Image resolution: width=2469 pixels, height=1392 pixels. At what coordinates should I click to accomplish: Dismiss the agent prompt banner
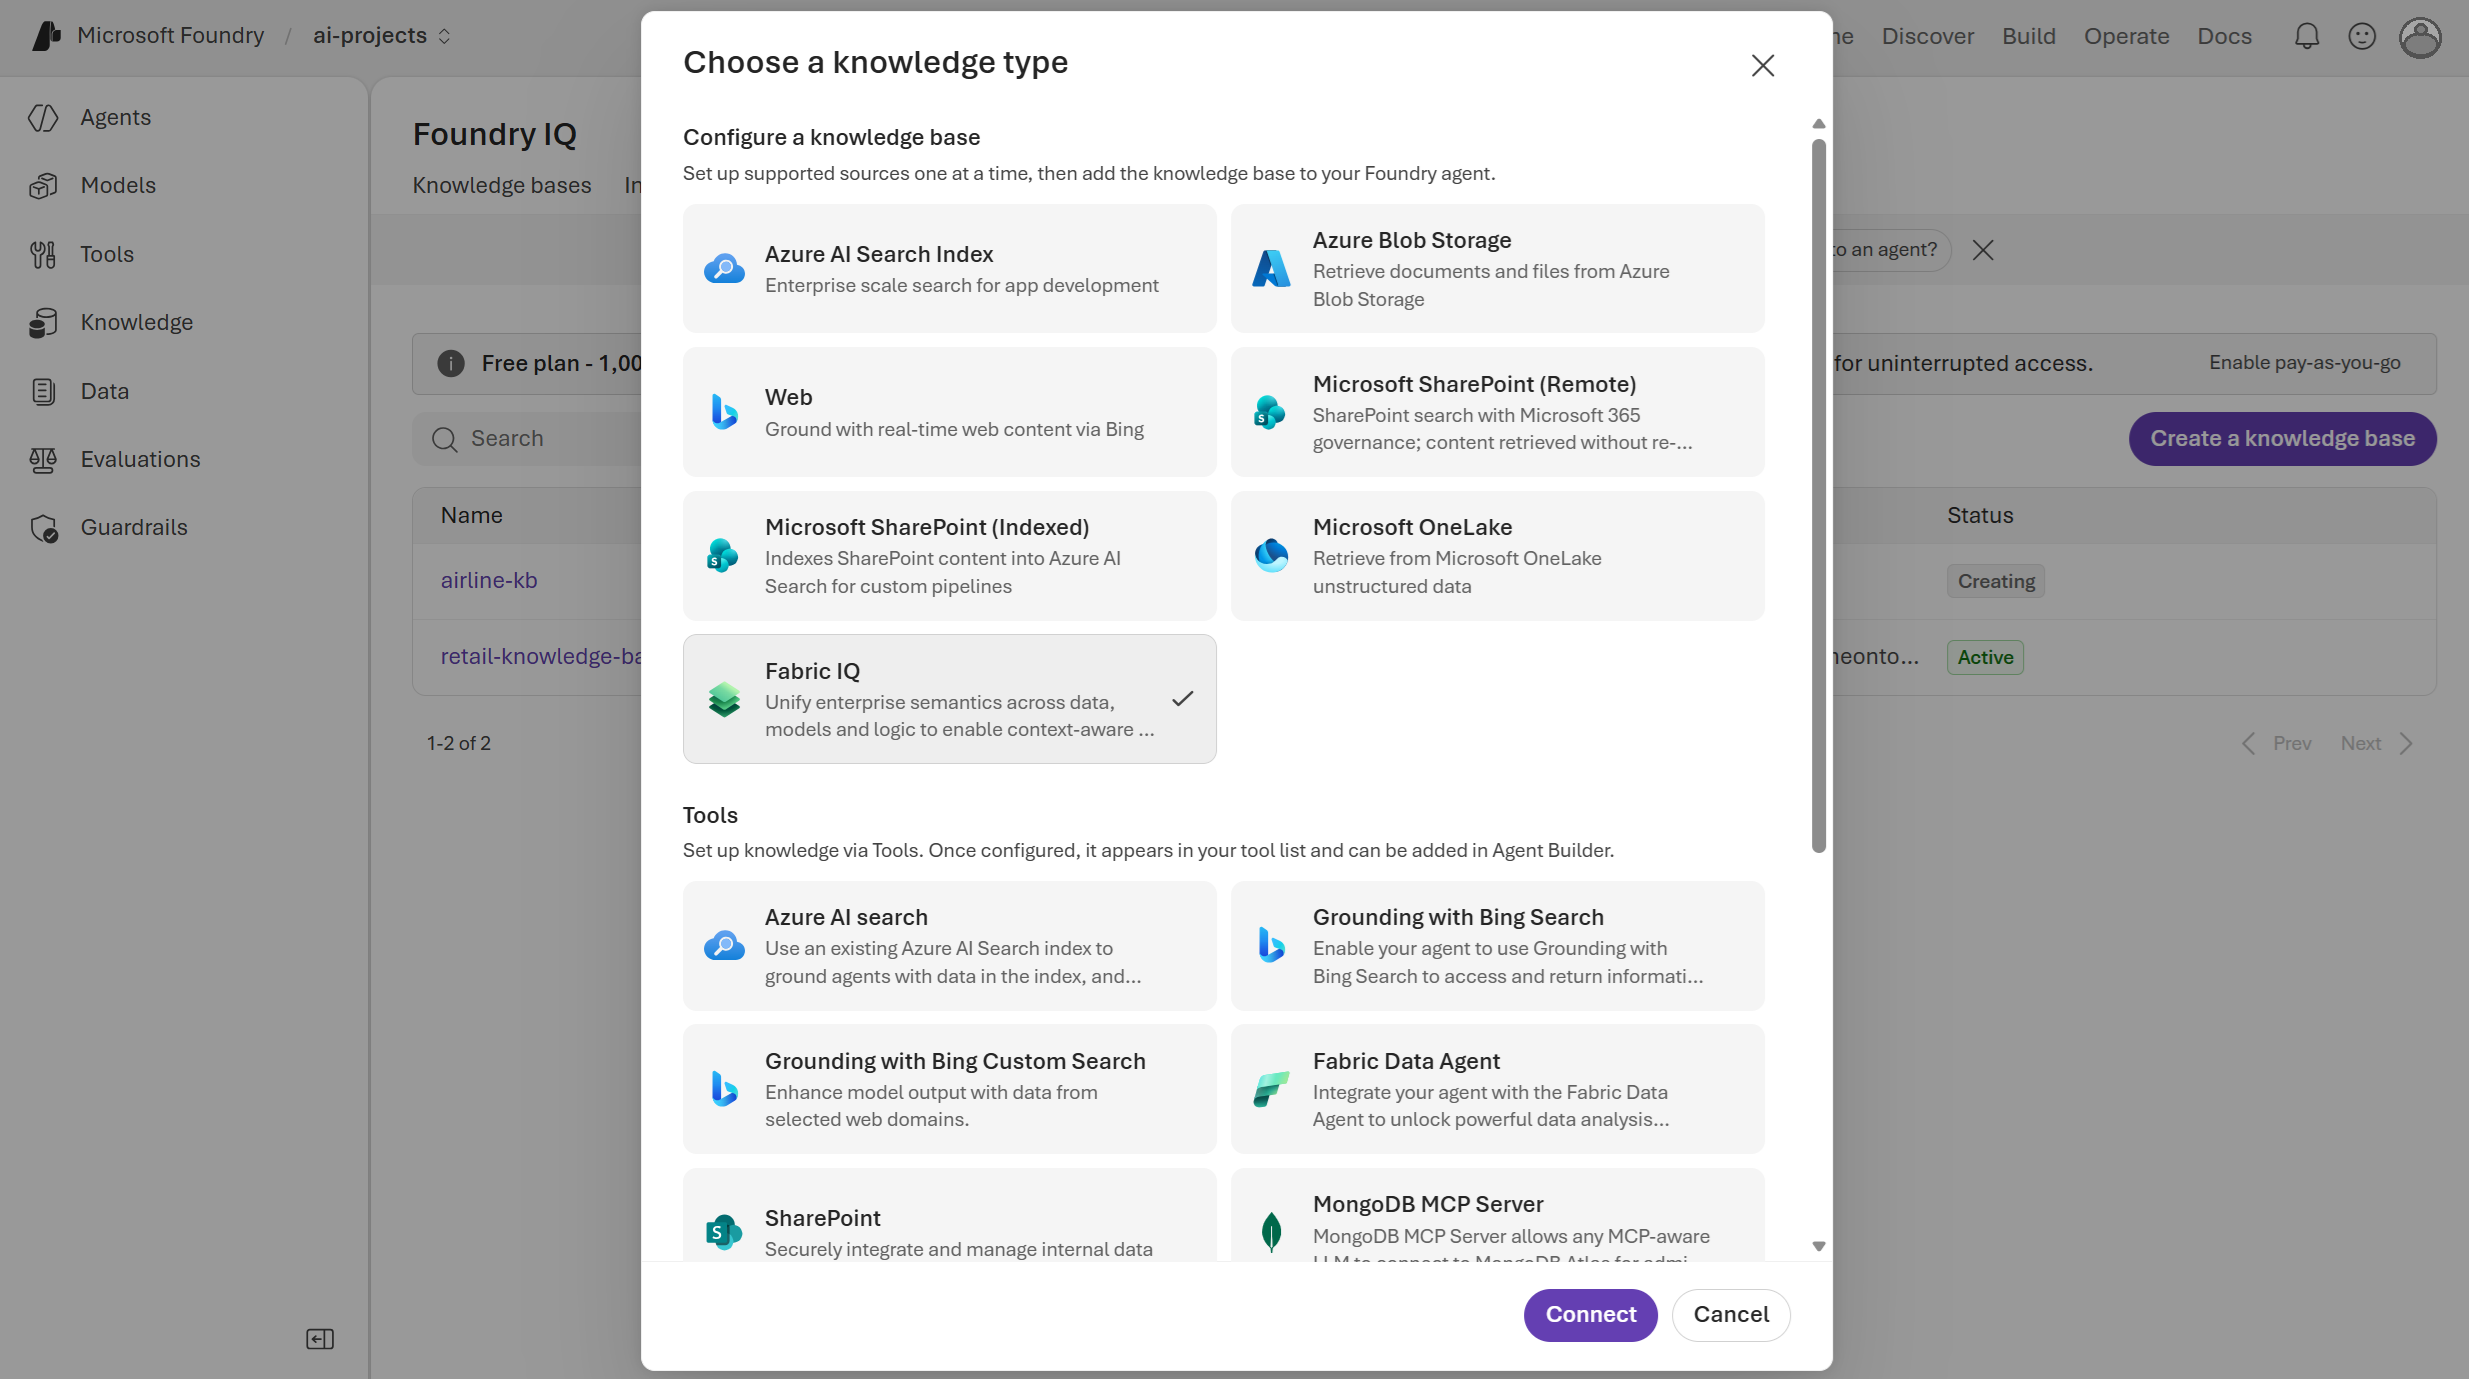[x=1983, y=250]
